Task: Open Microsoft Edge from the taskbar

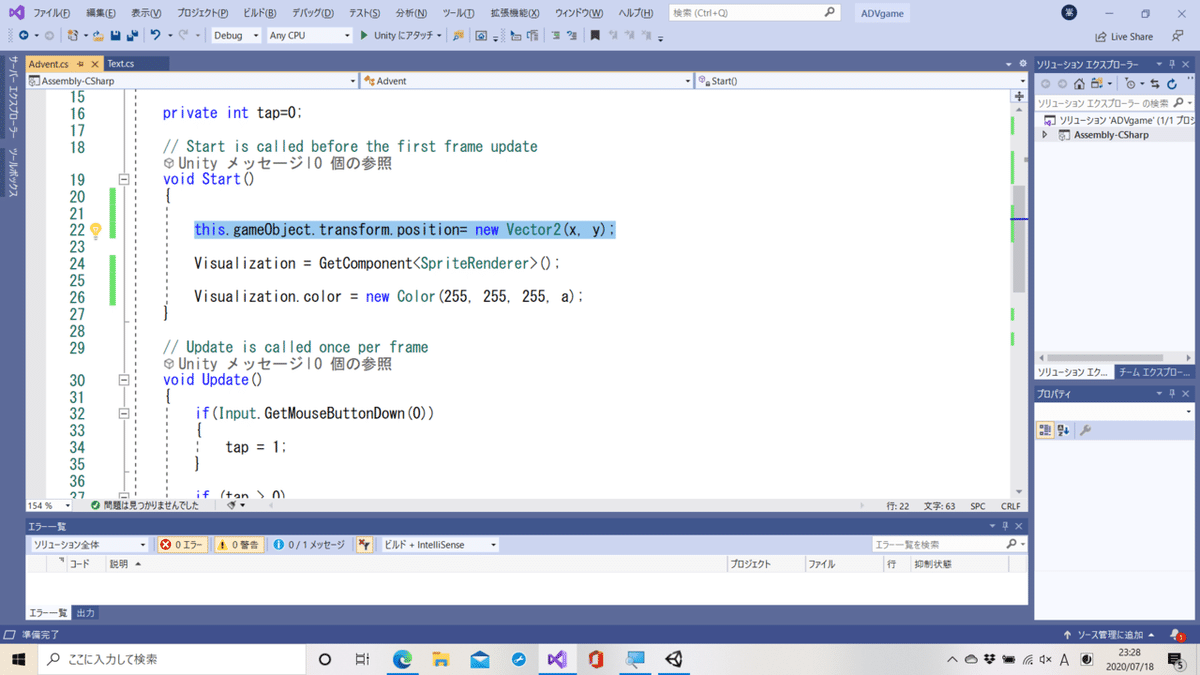Action: (x=402, y=659)
